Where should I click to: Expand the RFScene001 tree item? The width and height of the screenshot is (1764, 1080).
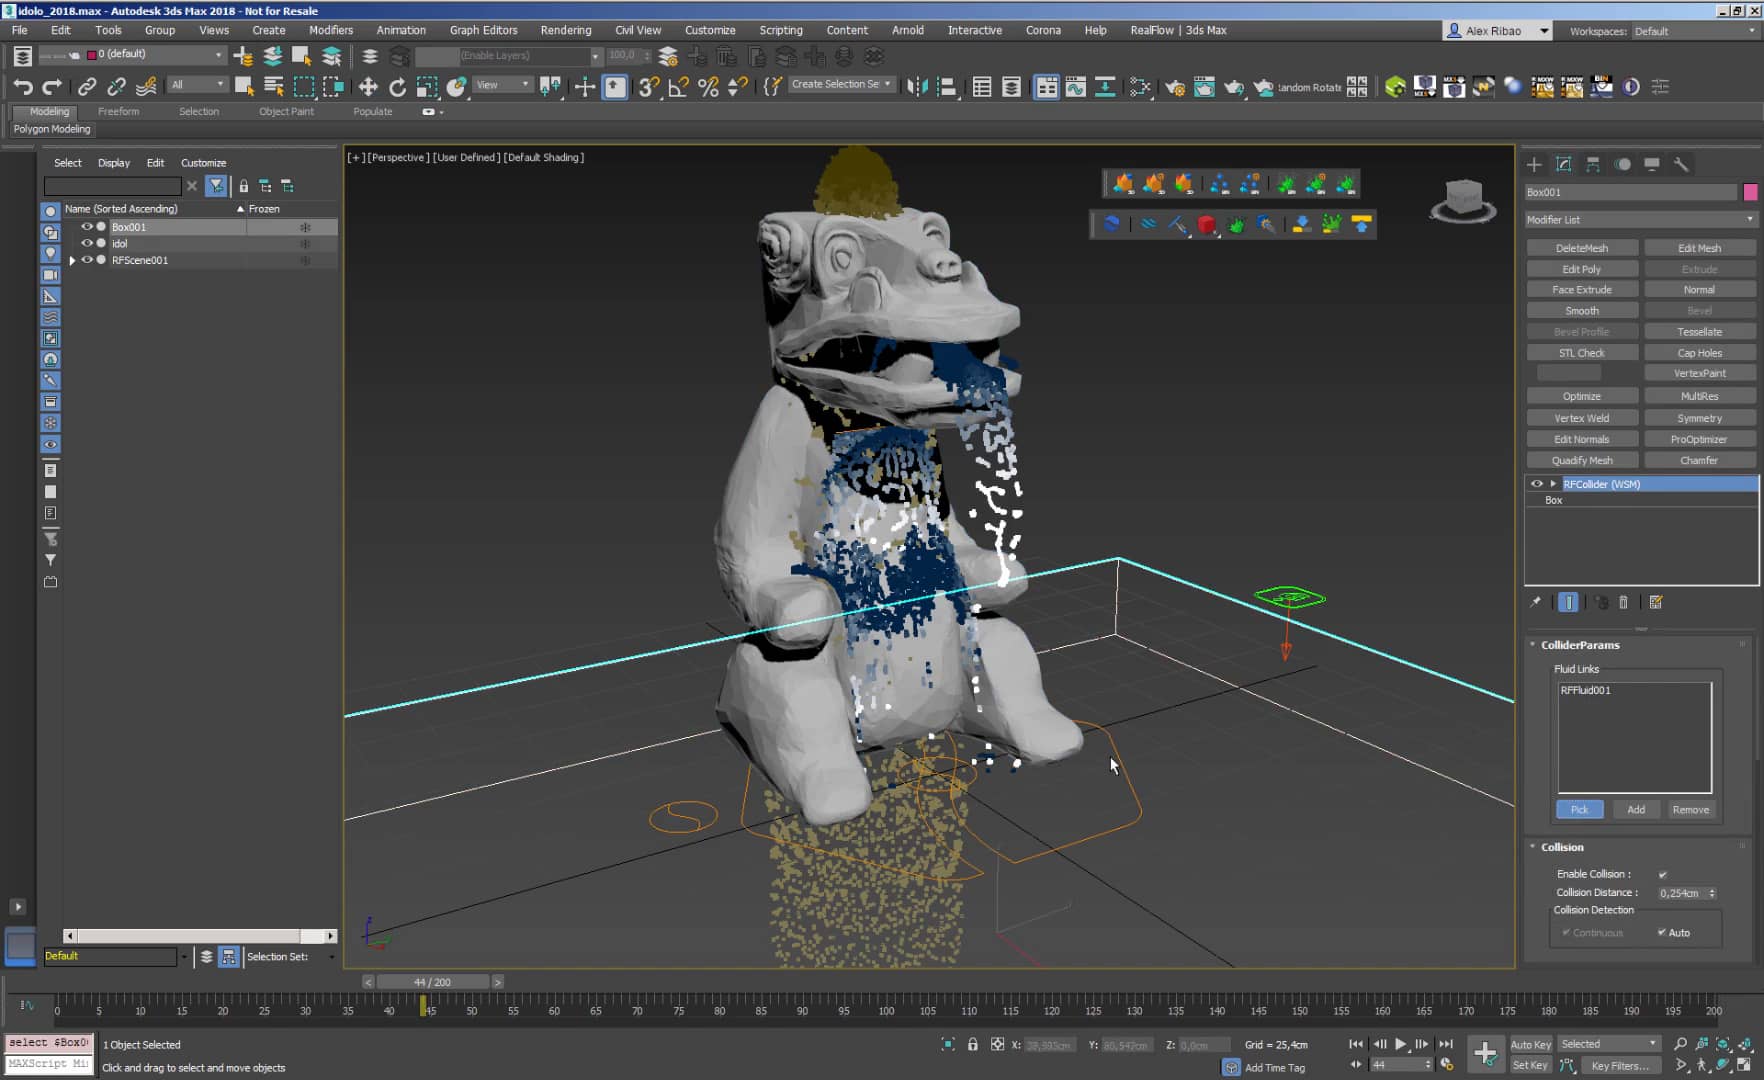[x=72, y=260]
